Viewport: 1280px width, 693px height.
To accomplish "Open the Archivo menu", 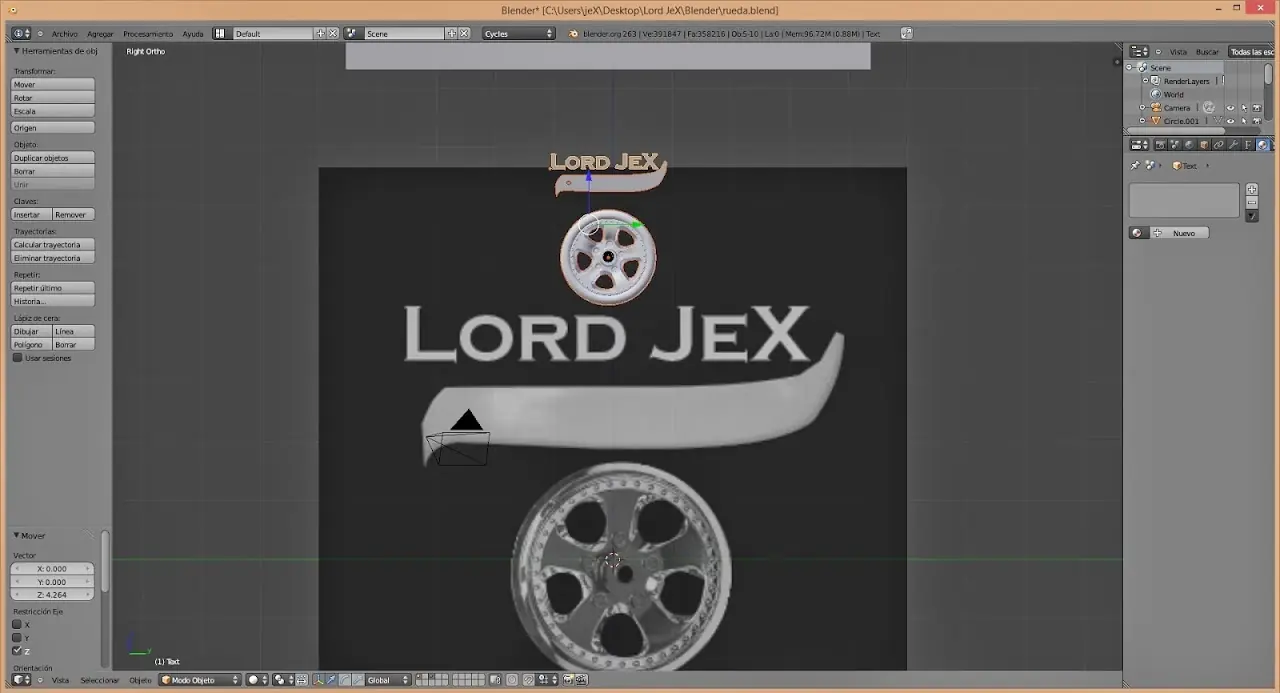I will [x=64, y=34].
